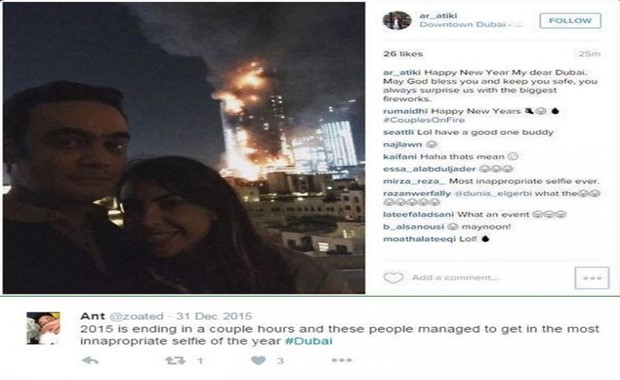
Task: Focus the Add a comment field
Action: [455, 278]
